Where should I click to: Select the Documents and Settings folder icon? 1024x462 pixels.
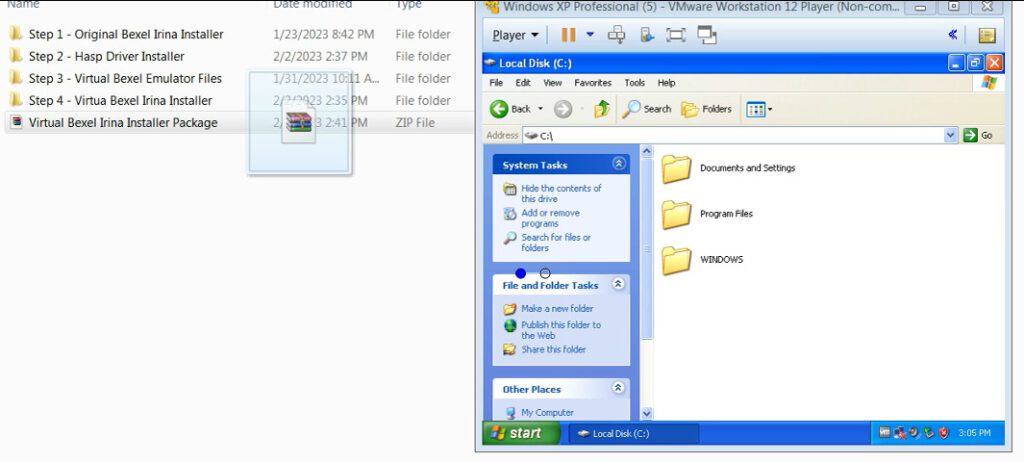676,168
